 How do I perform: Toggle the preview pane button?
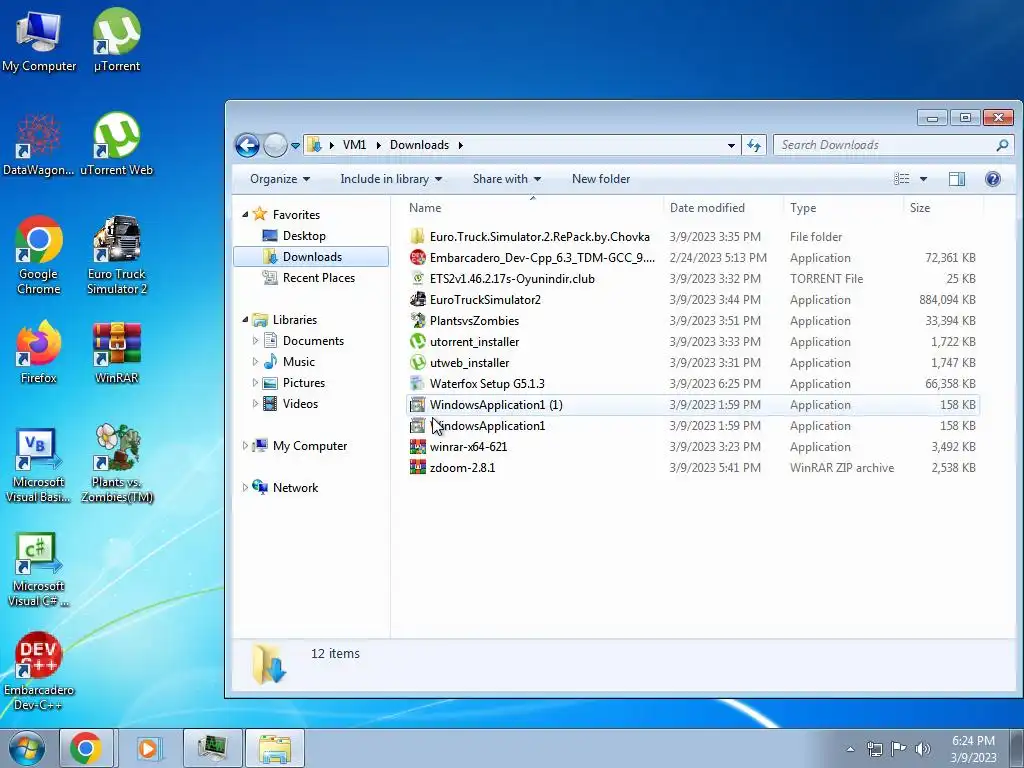coord(957,179)
